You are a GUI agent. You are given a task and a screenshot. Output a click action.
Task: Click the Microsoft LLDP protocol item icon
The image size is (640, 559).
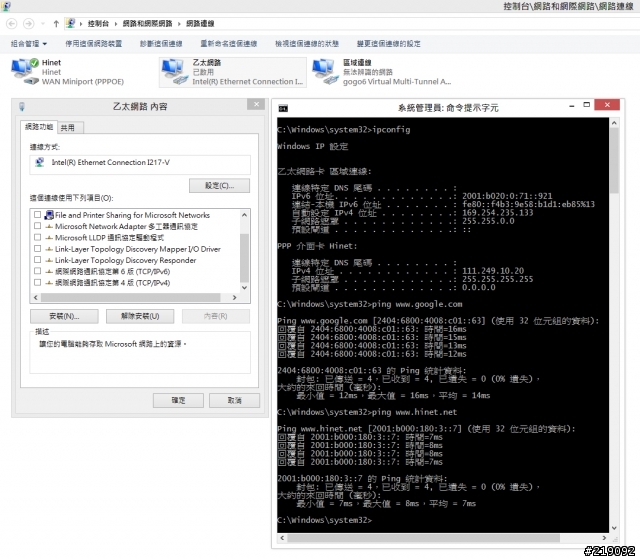[49, 237]
